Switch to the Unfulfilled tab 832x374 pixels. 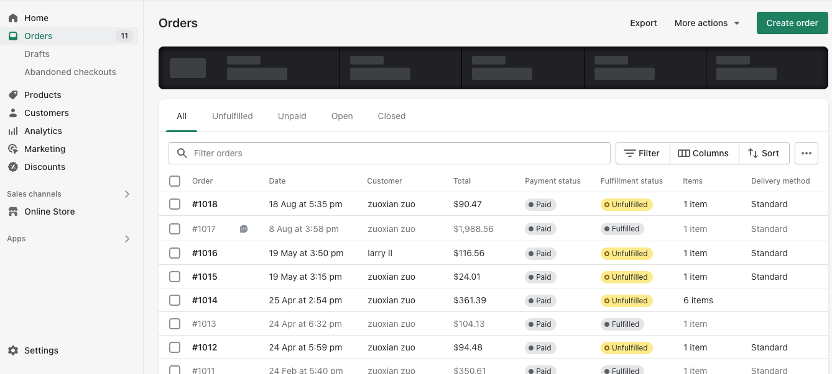tap(232, 116)
